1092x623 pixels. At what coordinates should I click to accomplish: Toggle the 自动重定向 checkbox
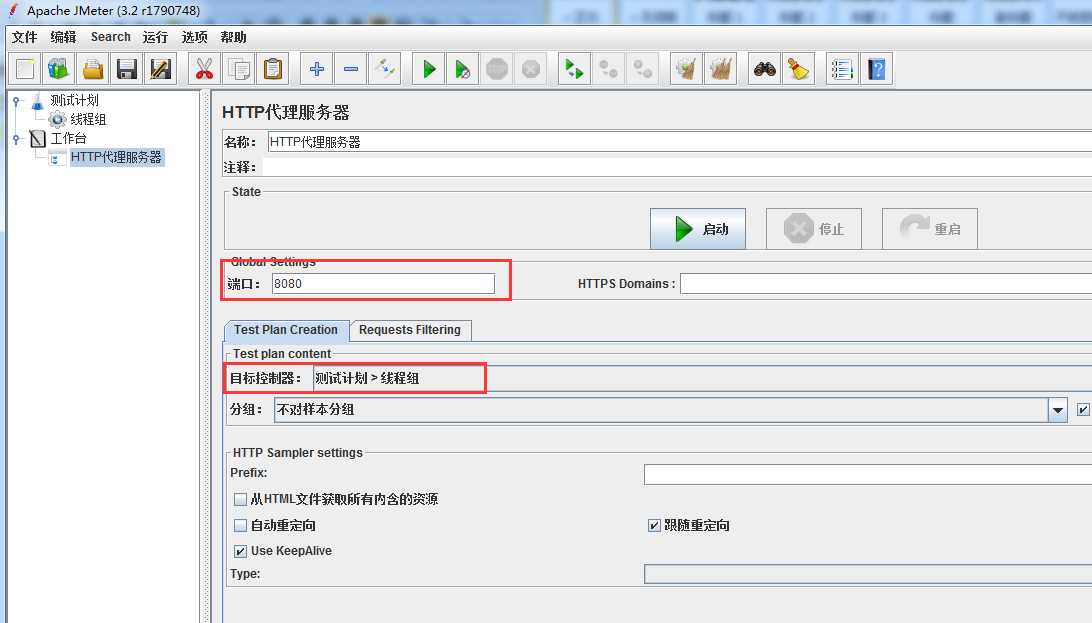coord(240,526)
